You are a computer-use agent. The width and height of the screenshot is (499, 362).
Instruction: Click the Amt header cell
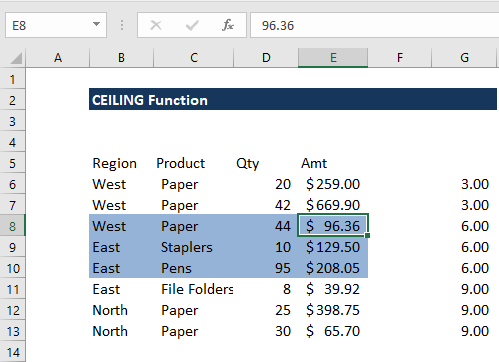(x=333, y=163)
